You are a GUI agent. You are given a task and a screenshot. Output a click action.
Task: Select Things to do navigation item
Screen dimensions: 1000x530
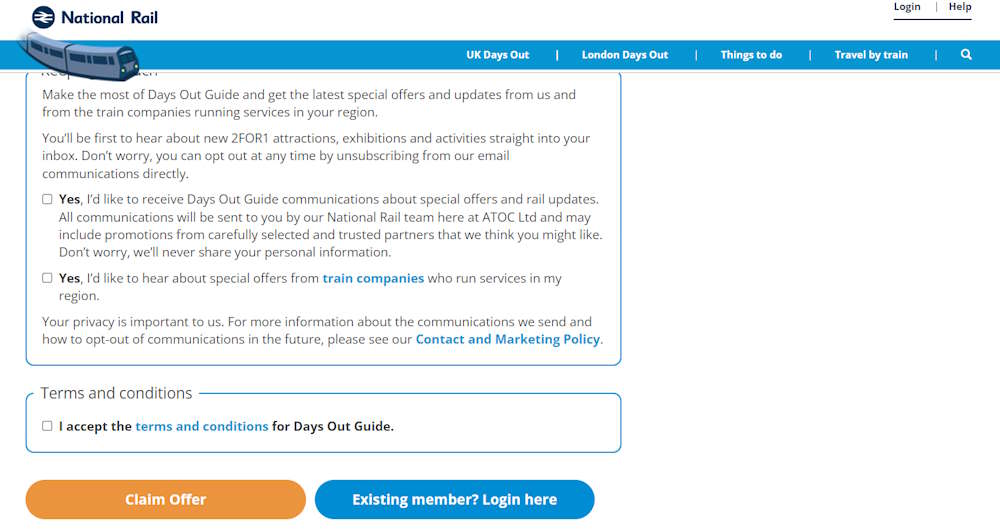click(x=751, y=55)
